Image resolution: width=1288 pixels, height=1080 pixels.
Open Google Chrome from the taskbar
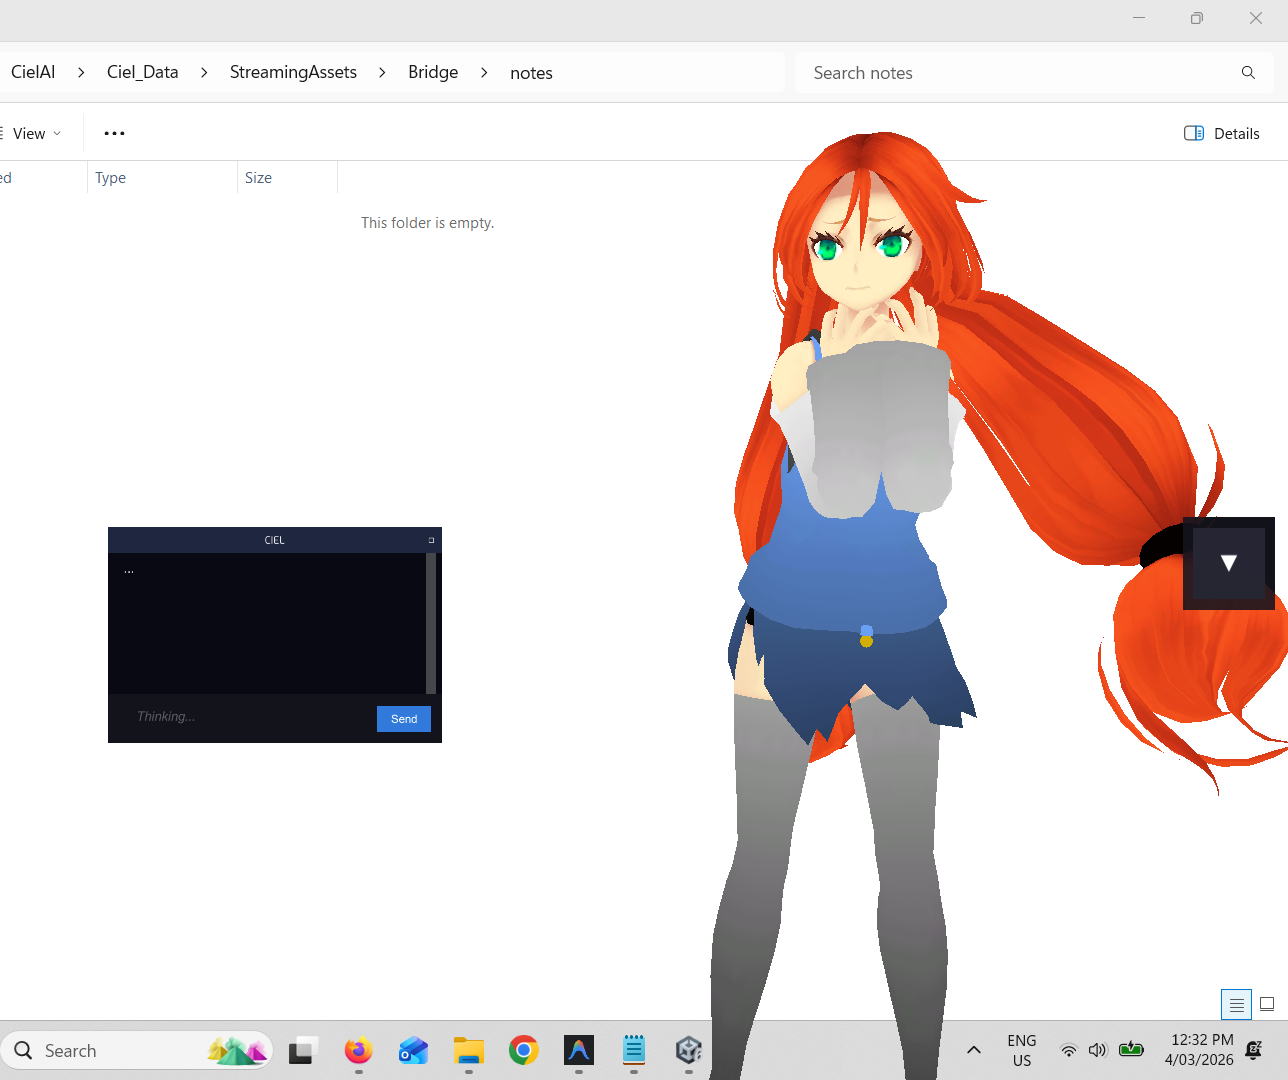523,1051
